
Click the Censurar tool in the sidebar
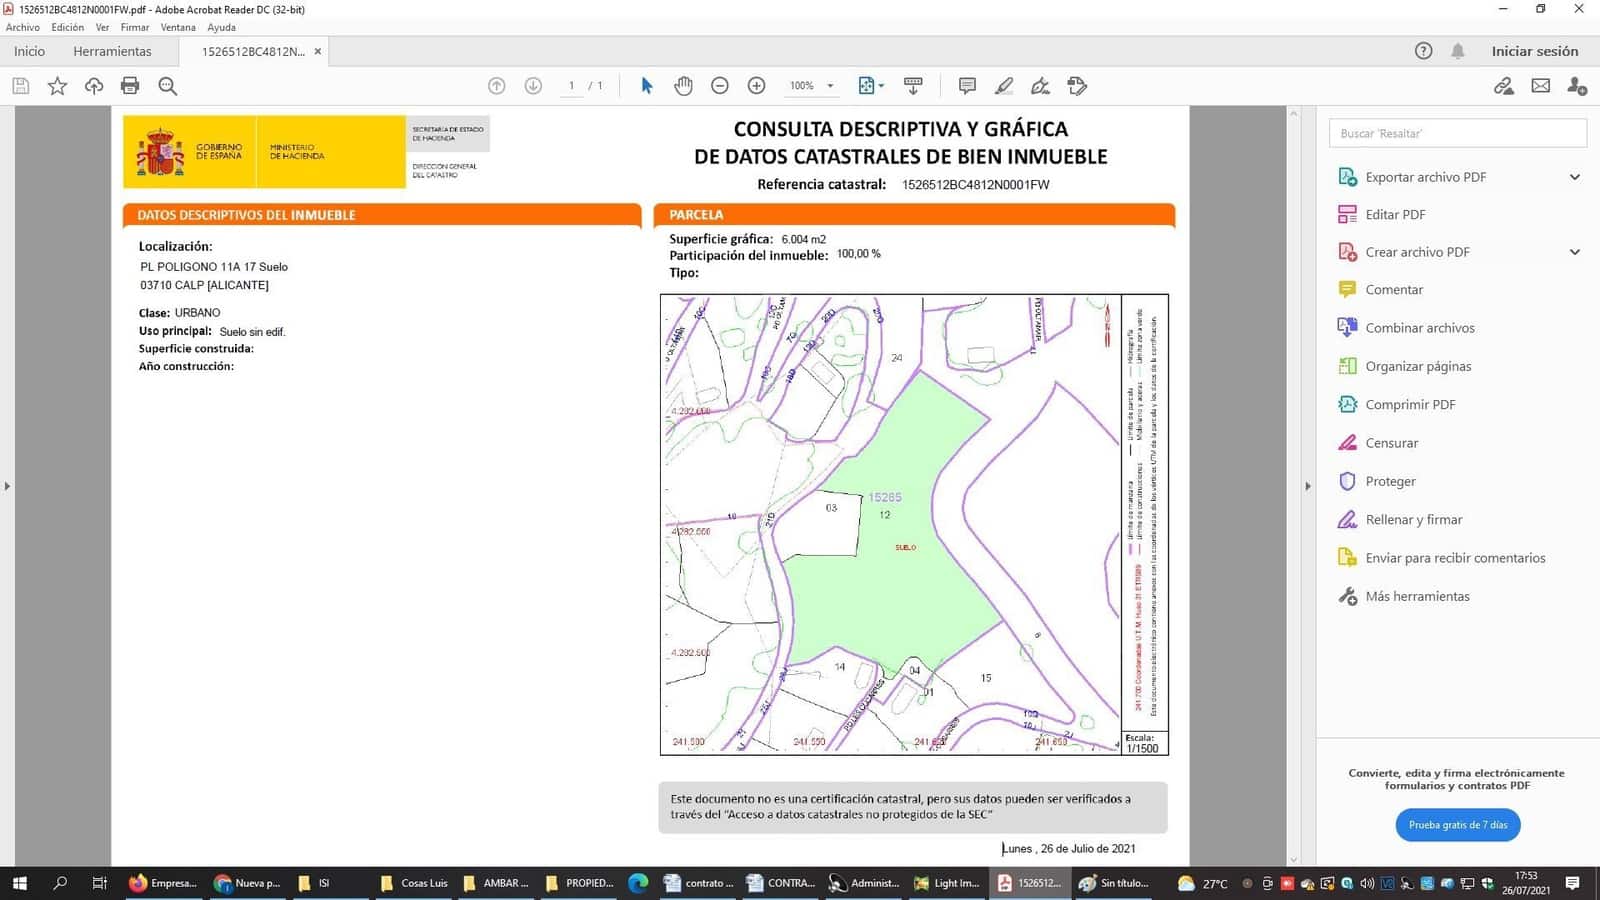point(1392,442)
